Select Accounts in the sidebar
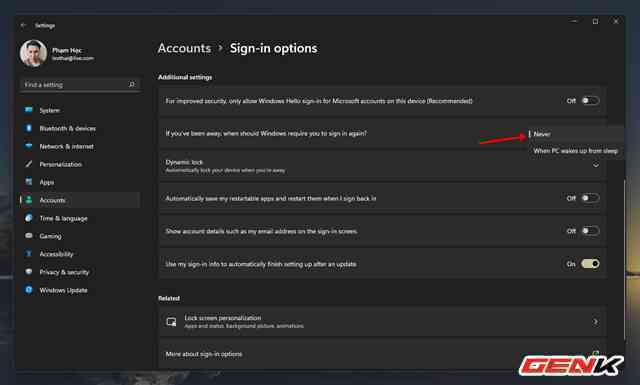This screenshot has width=640, height=385. [x=80, y=200]
